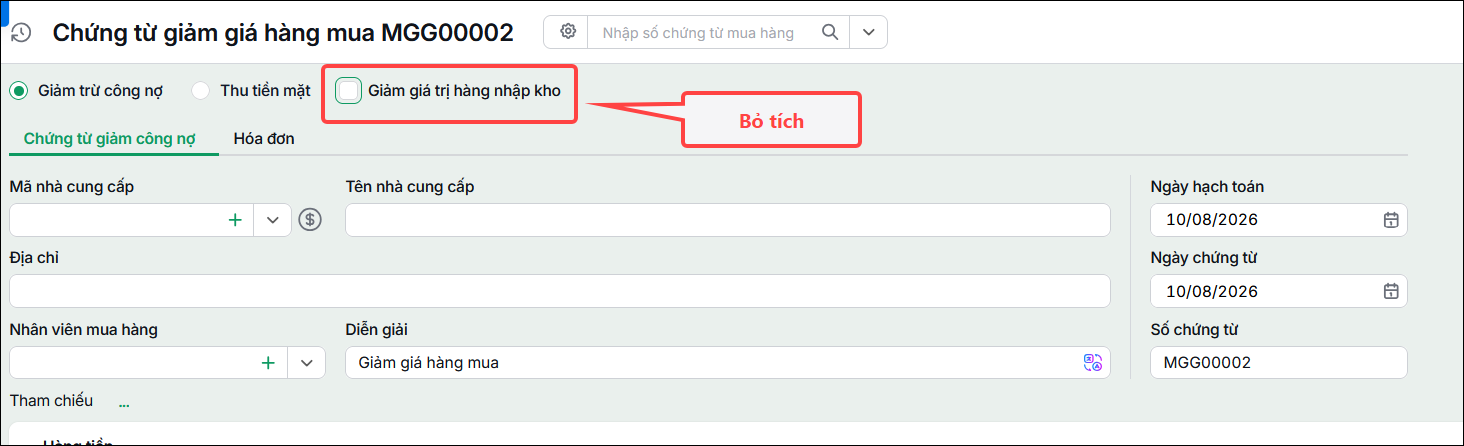1464x446 pixels.
Task: Select Thu tiền mặt radio option
Action: pyautogui.click(x=201, y=90)
